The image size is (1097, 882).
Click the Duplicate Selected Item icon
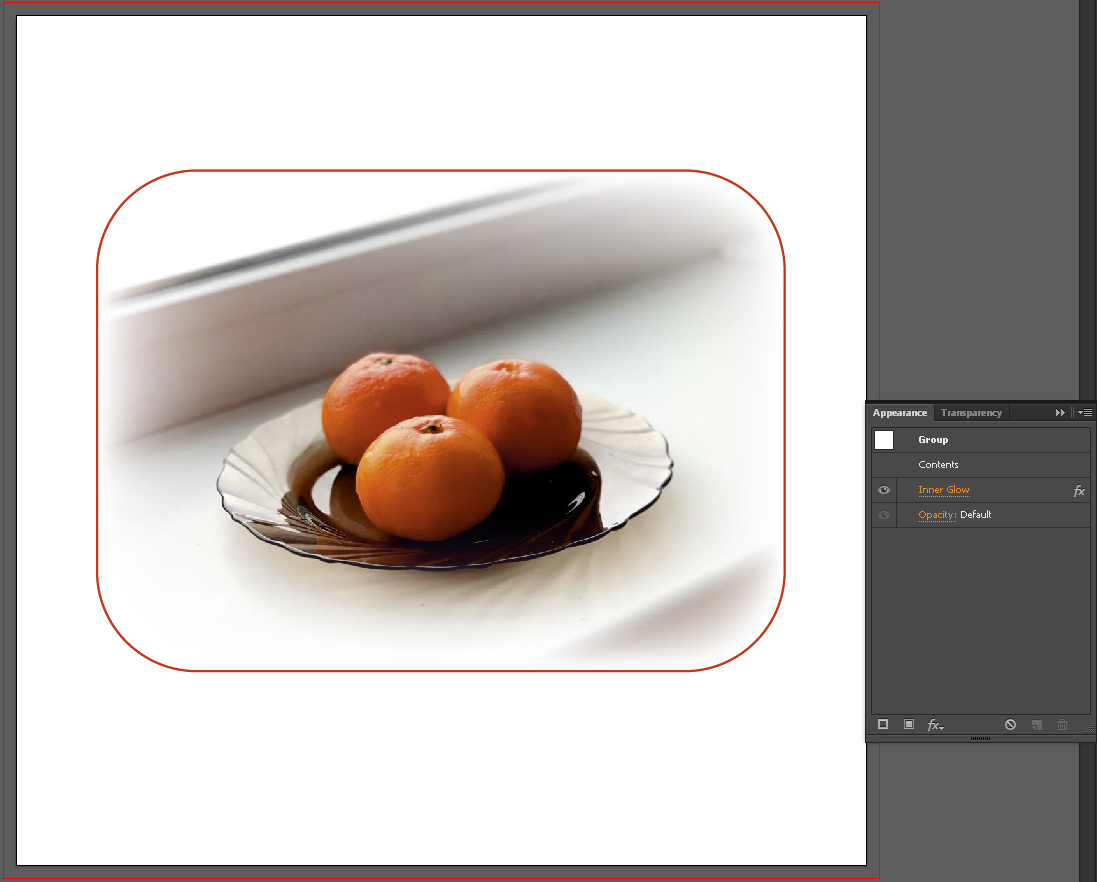click(1037, 725)
